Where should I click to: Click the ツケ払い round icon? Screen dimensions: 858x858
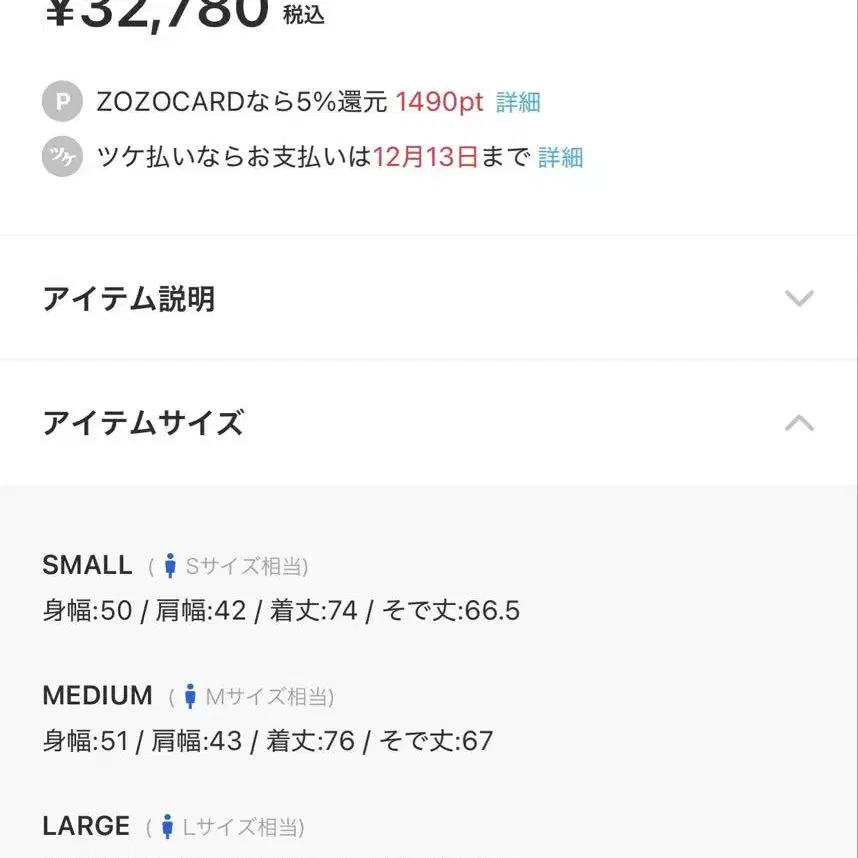(61, 157)
